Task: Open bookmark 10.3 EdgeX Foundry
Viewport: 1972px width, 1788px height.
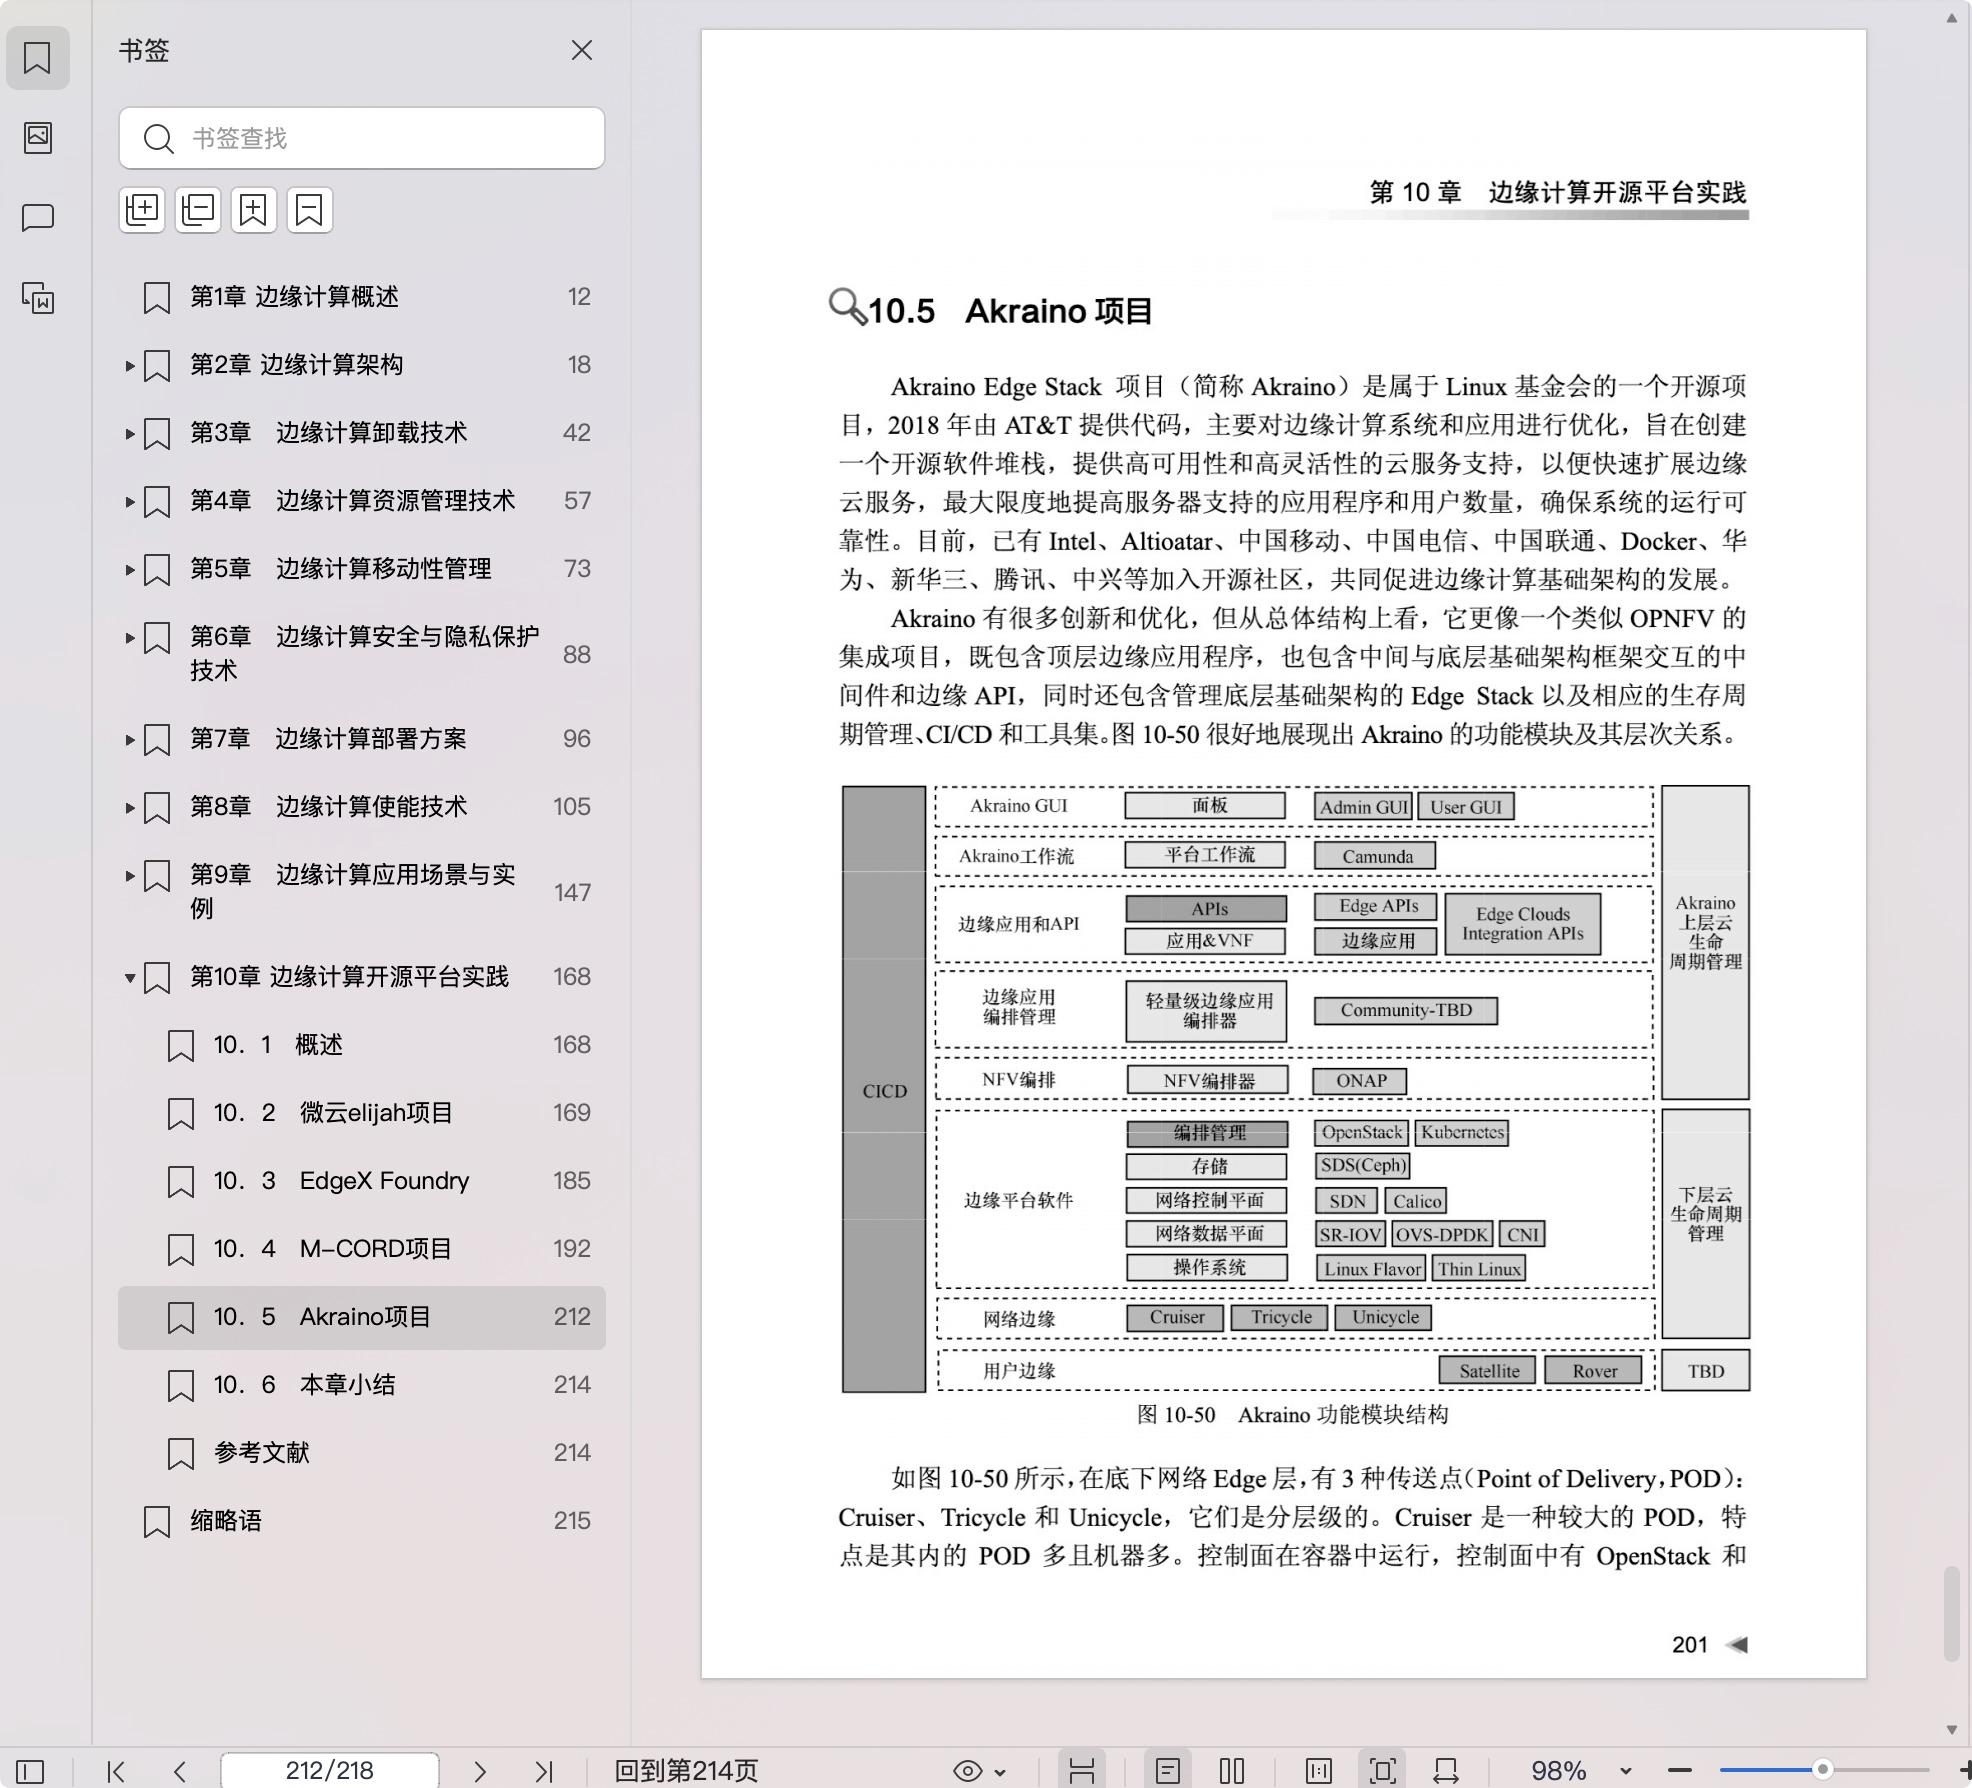Action: point(362,1181)
